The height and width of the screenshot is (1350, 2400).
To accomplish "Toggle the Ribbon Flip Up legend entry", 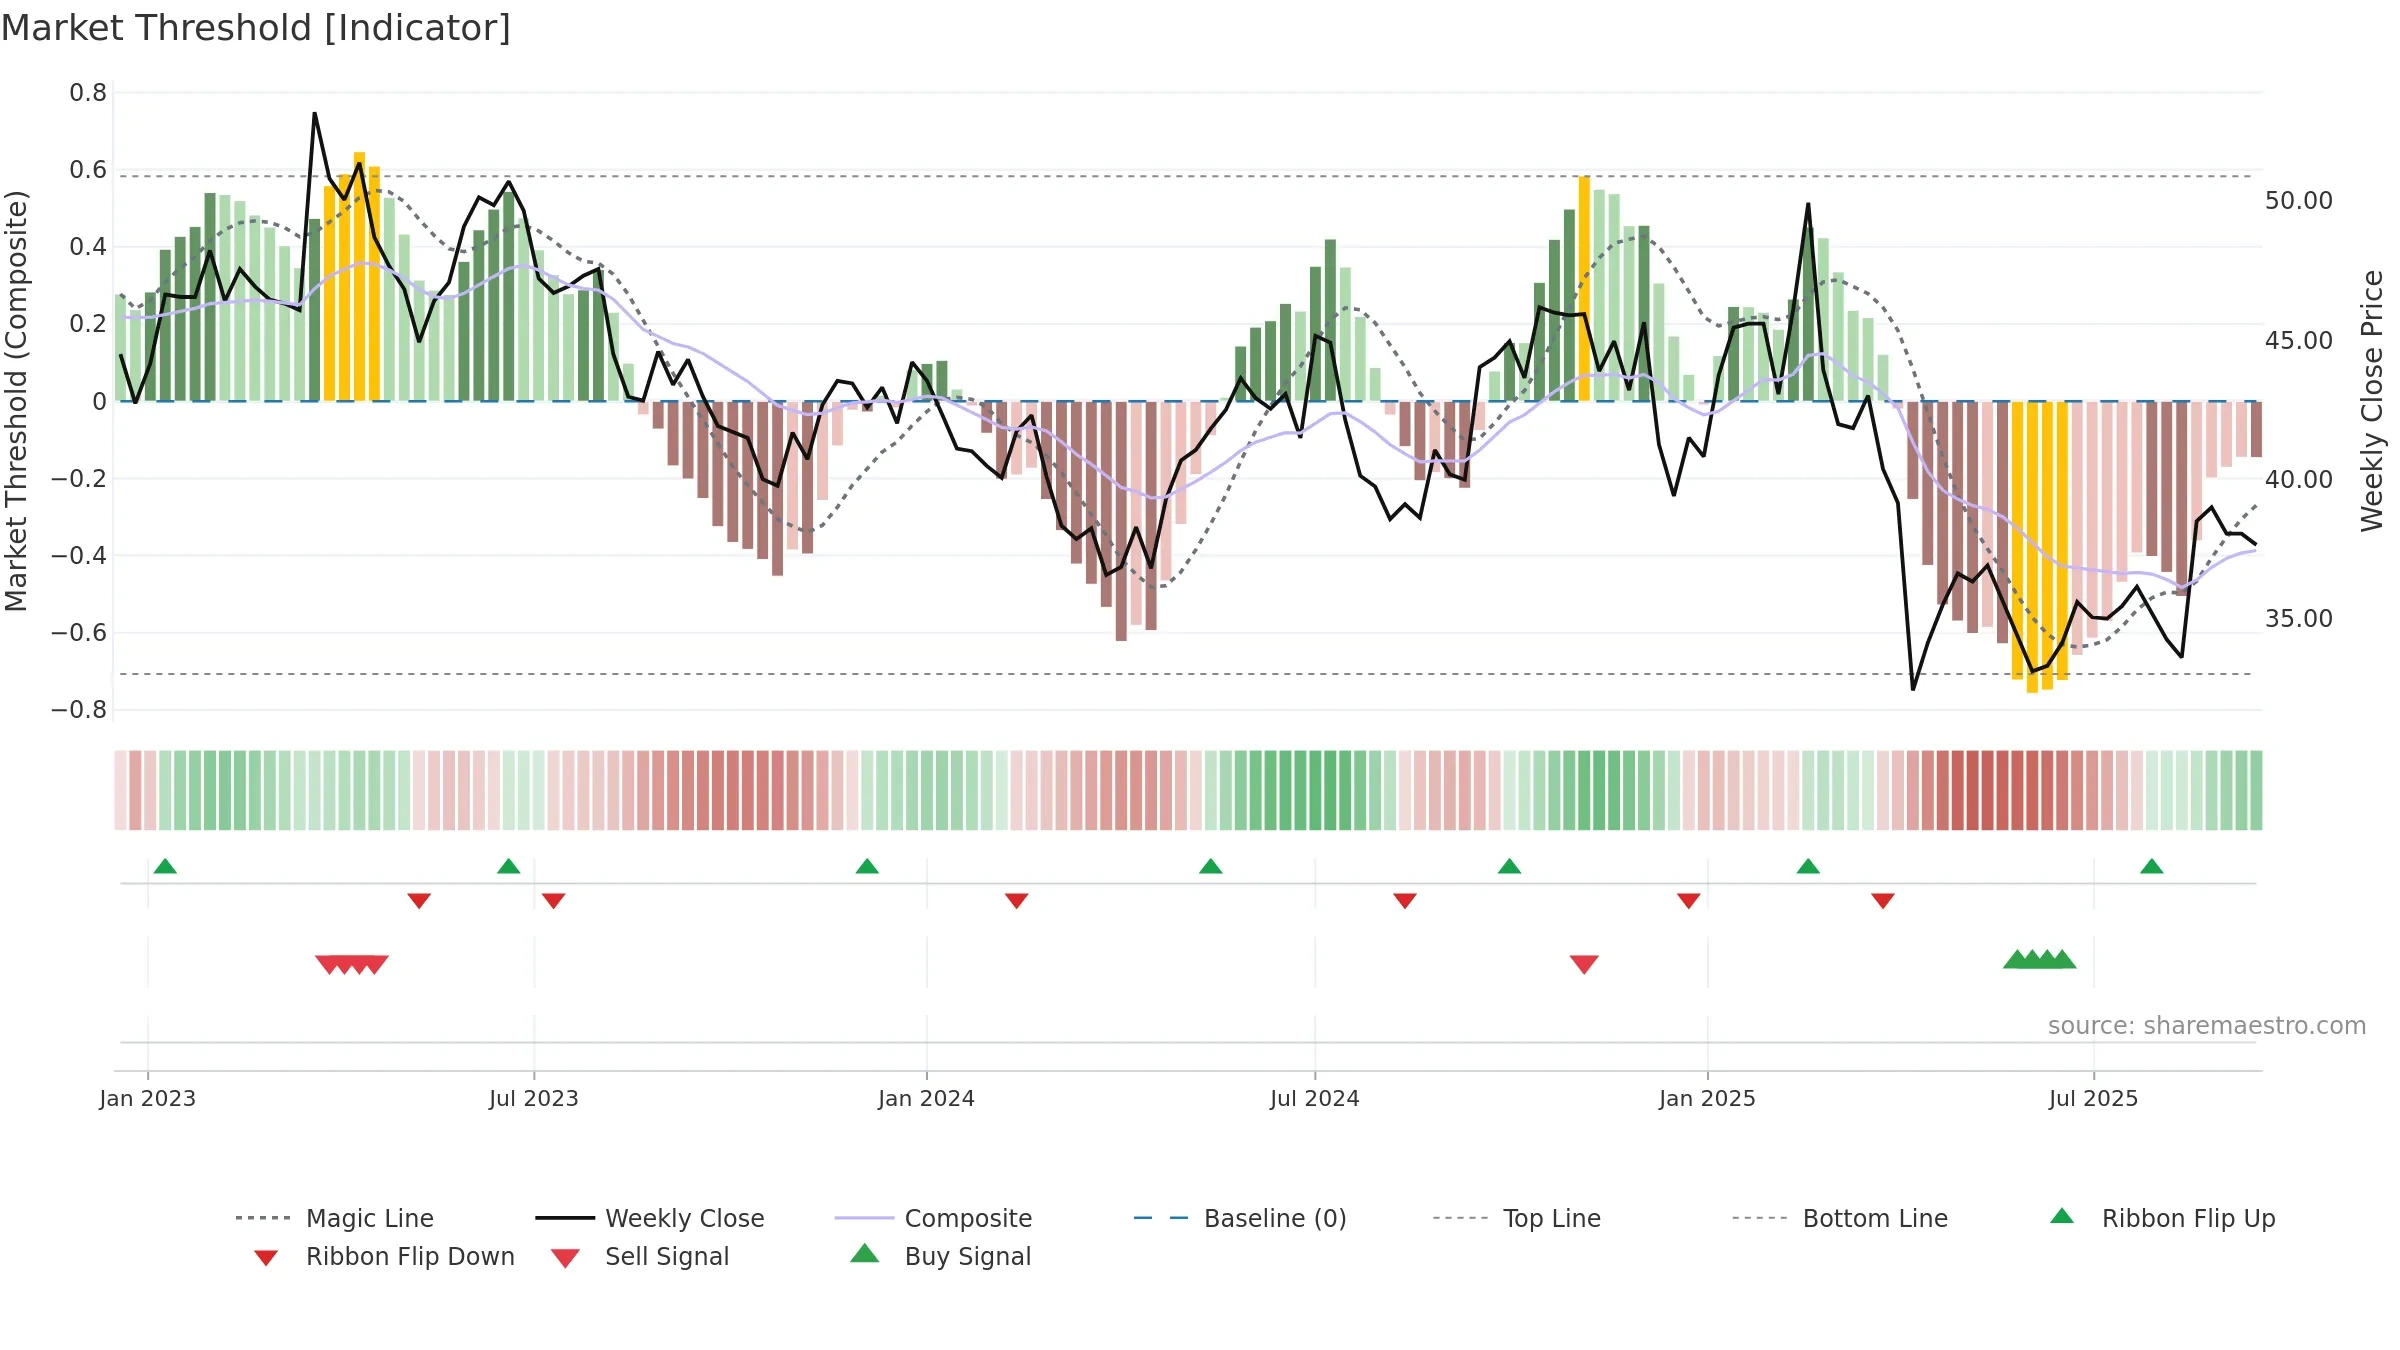I will tap(2162, 1218).
